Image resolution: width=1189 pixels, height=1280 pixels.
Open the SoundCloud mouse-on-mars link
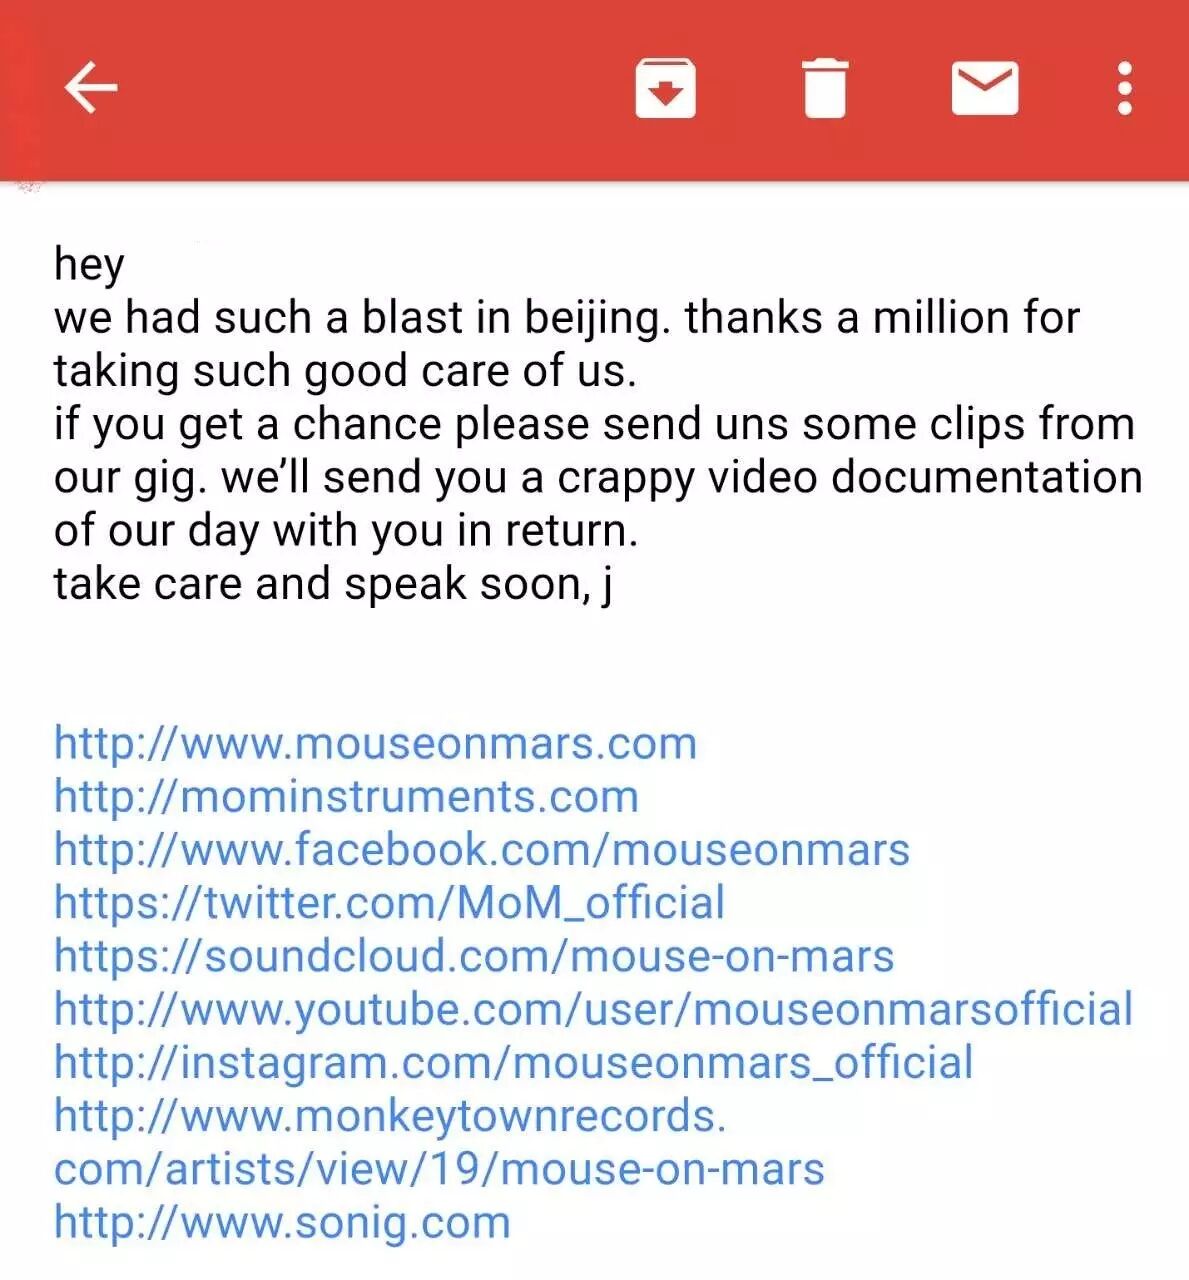click(474, 956)
